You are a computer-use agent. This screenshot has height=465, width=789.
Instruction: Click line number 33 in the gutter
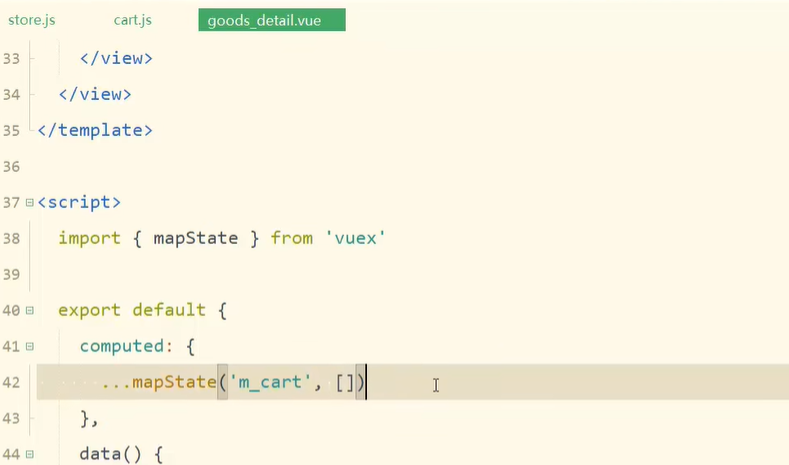(11, 59)
